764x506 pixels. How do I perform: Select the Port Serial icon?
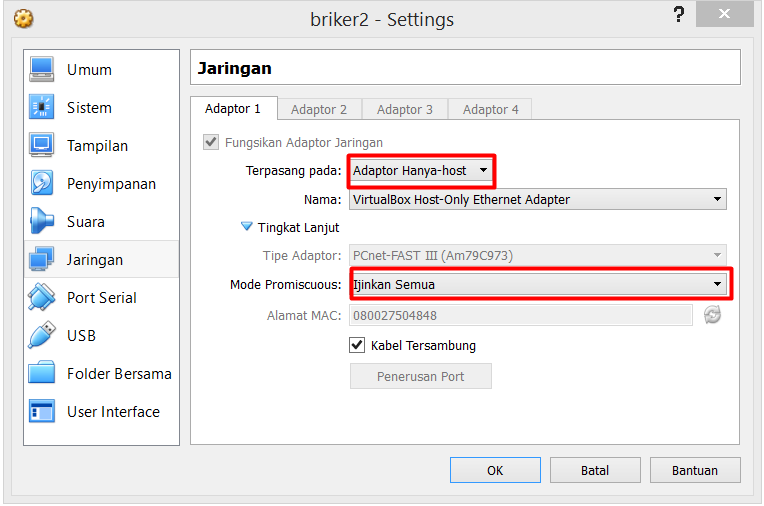[41, 297]
